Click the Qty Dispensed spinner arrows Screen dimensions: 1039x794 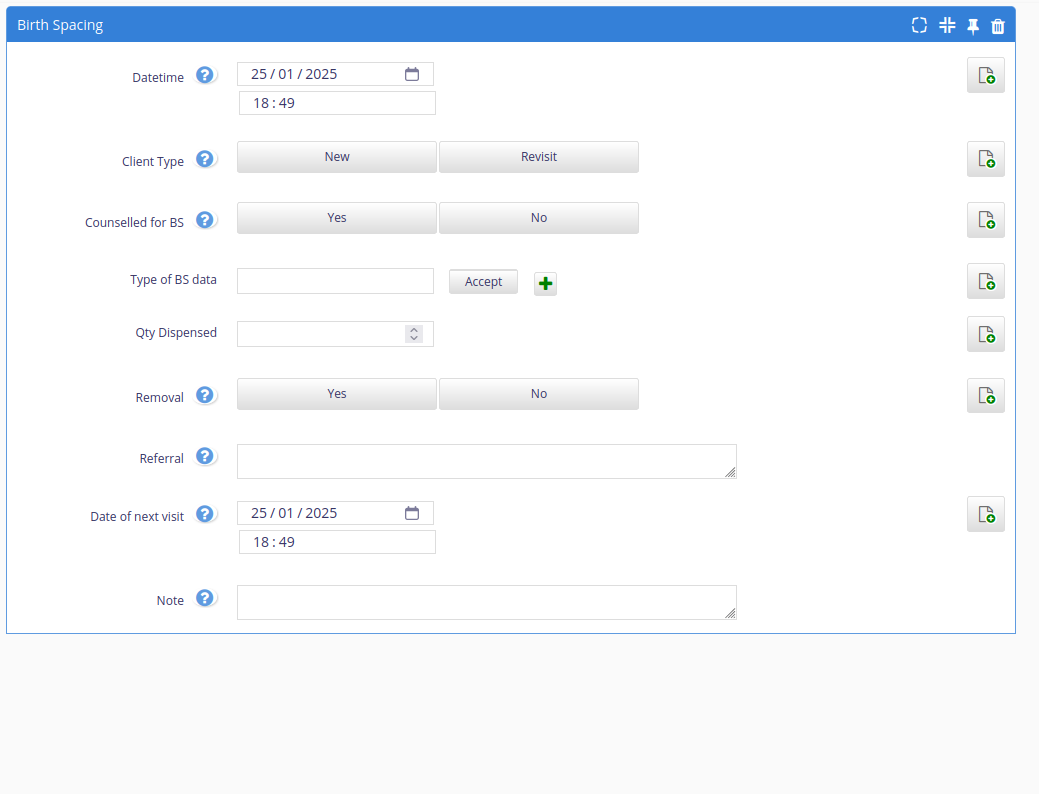point(413,334)
